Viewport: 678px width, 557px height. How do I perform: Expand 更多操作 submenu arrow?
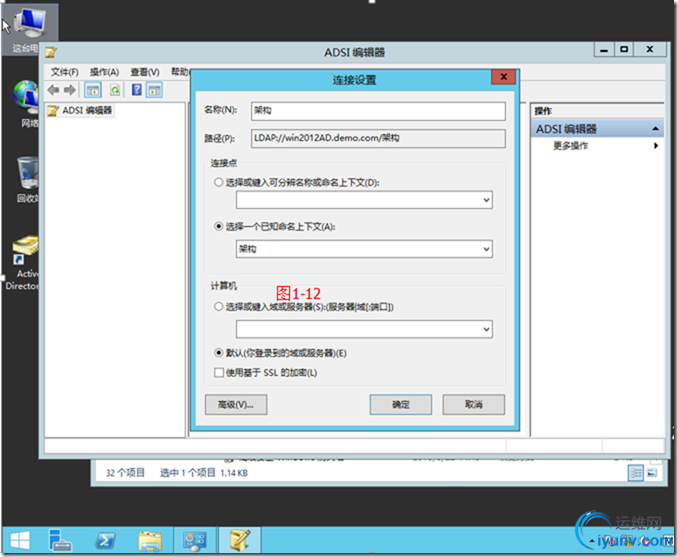(656, 146)
